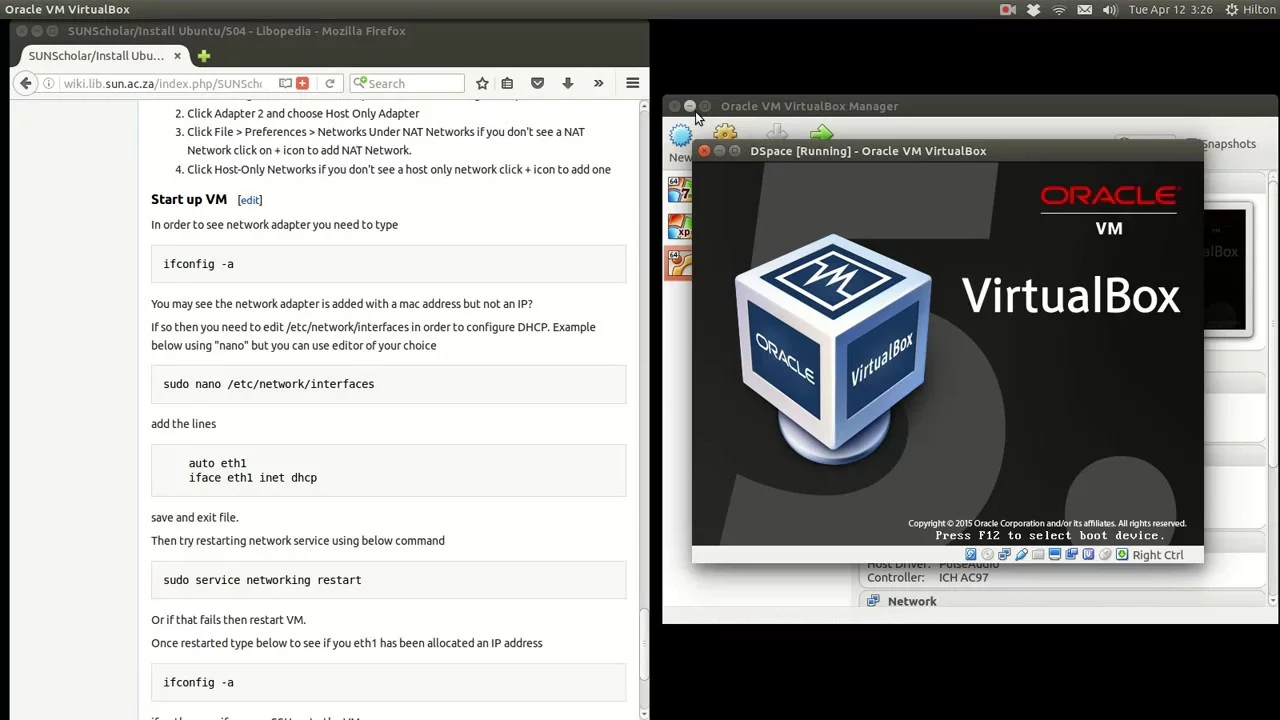The height and width of the screenshot is (720, 1280).
Task: Open Pocket icon in Firefox toolbar
Action: [537, 83]
